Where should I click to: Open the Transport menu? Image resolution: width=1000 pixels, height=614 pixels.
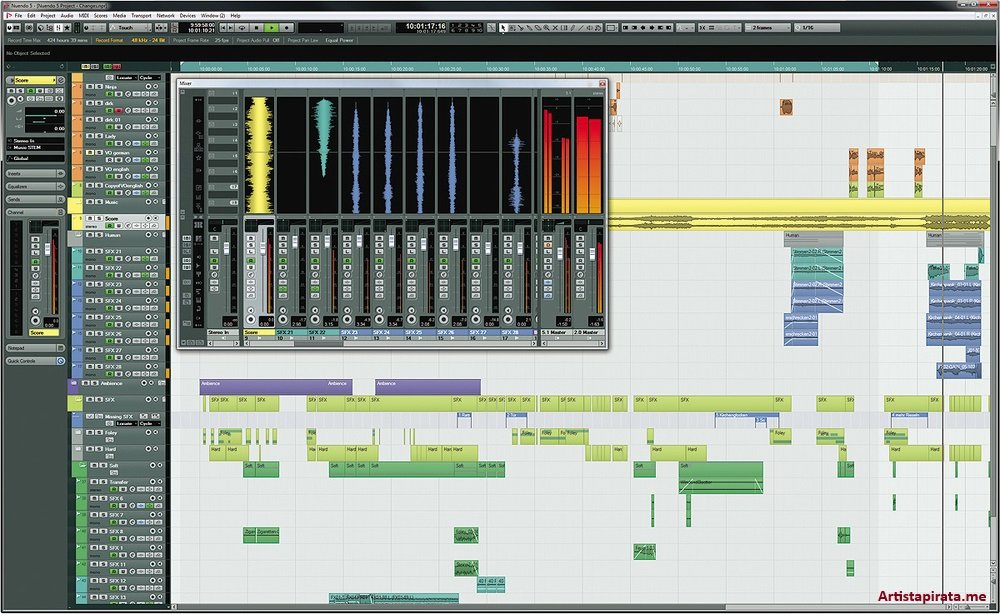point(141,16)
